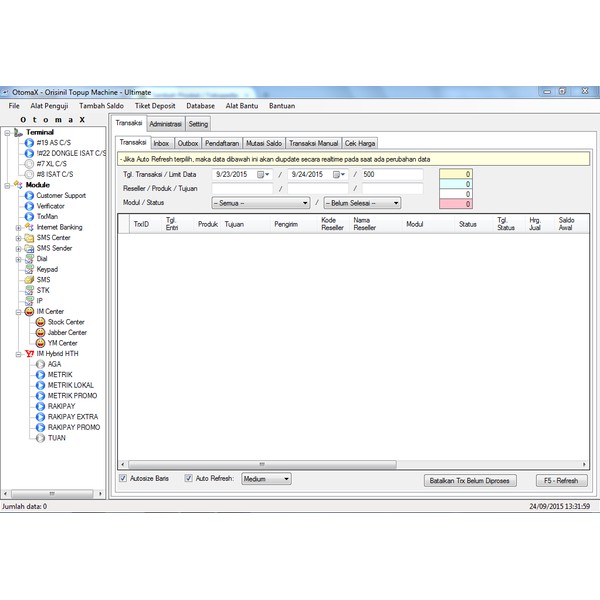Collapse the Module tree node
This screenshot has width=600, height=600.
tap(7, 186)
